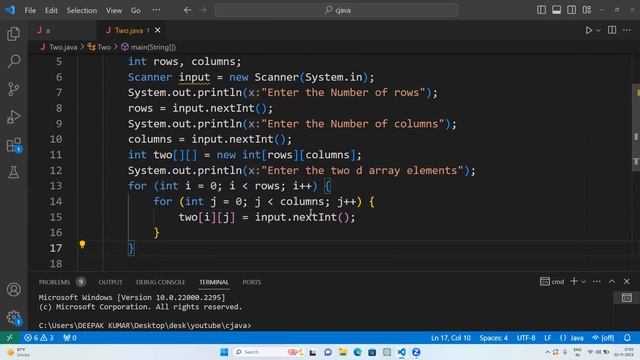
Task: Toggle the bottom panel layout
Action: click(x=556, y=10)
